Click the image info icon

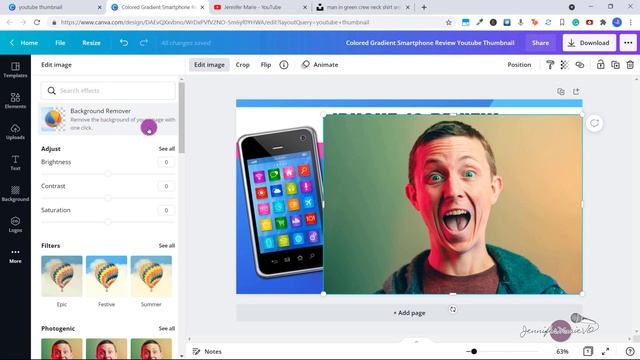tap(284, 64)
